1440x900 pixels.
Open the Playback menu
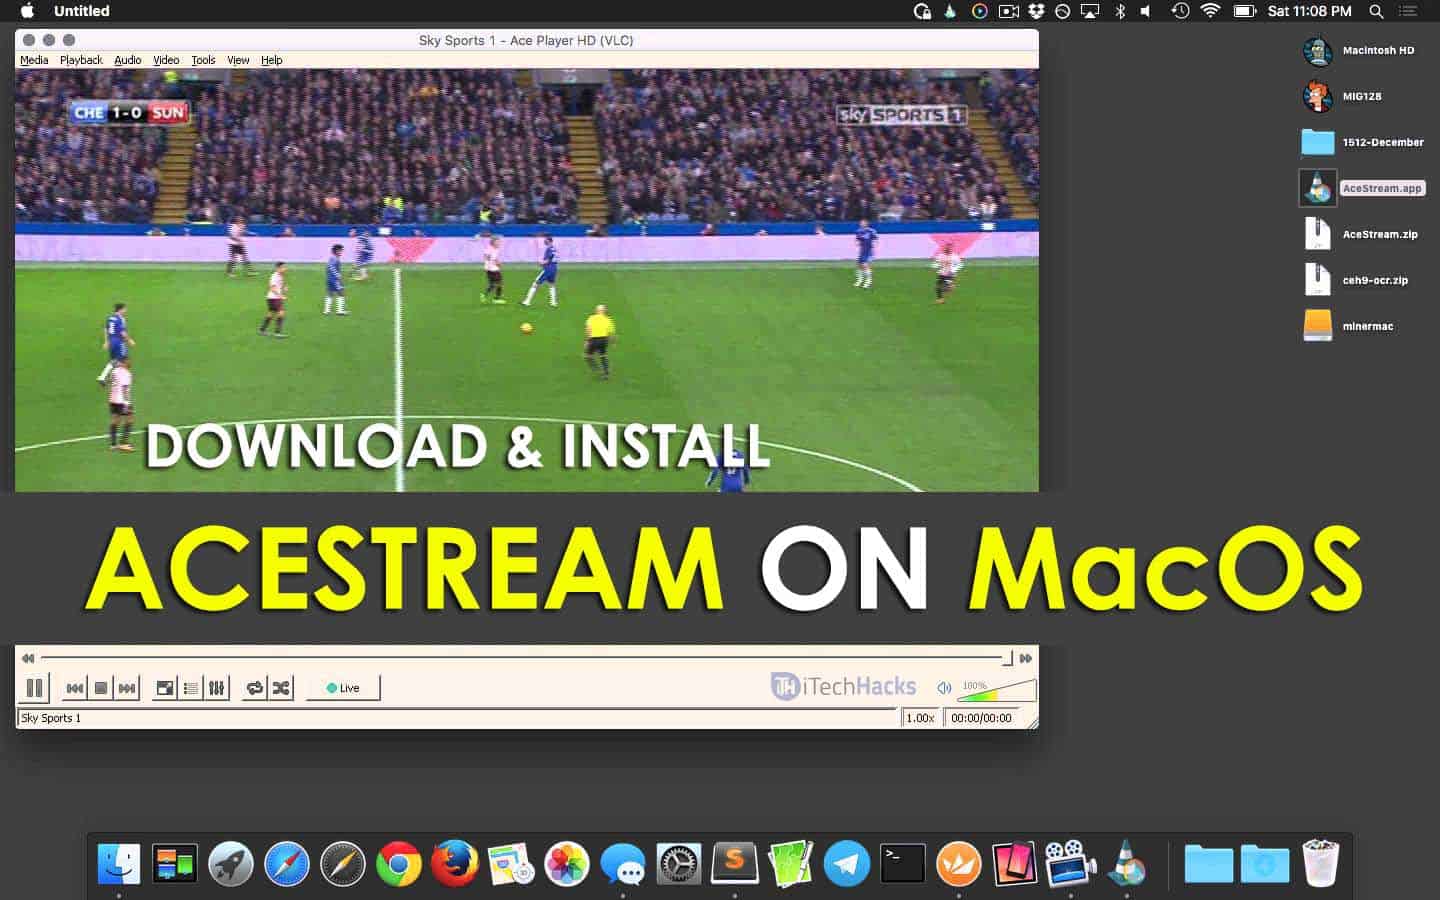[x=81, y=60]
